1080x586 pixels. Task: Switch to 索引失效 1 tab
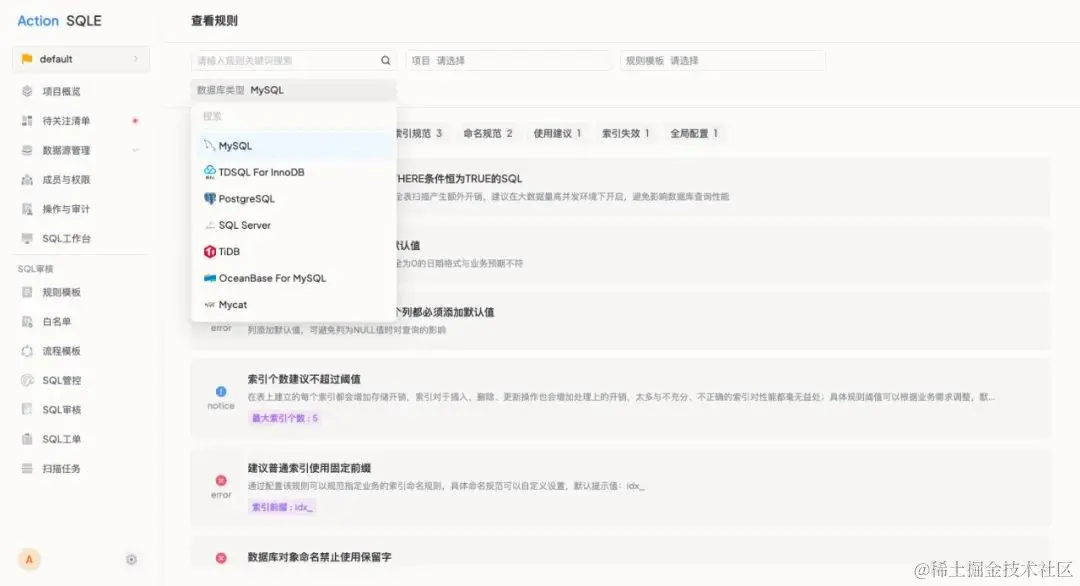click(625, 134)
